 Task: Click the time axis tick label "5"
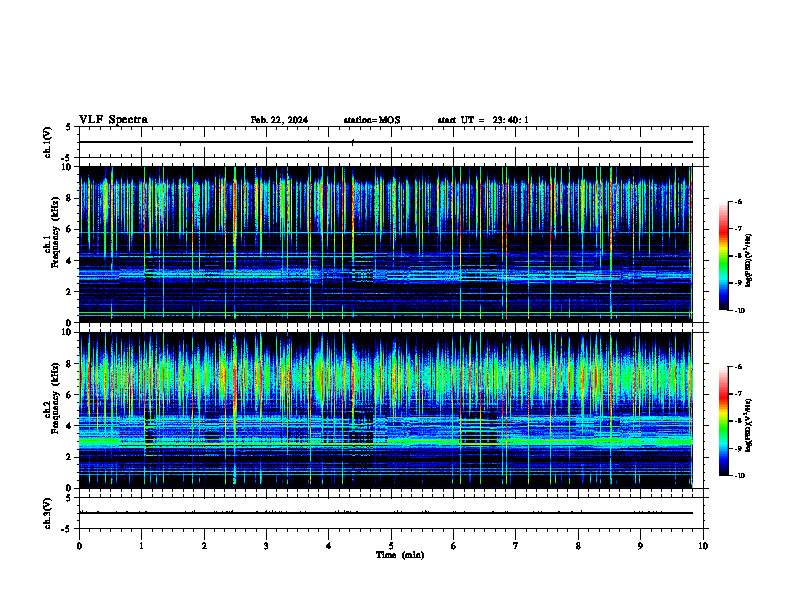pos(391,546)
